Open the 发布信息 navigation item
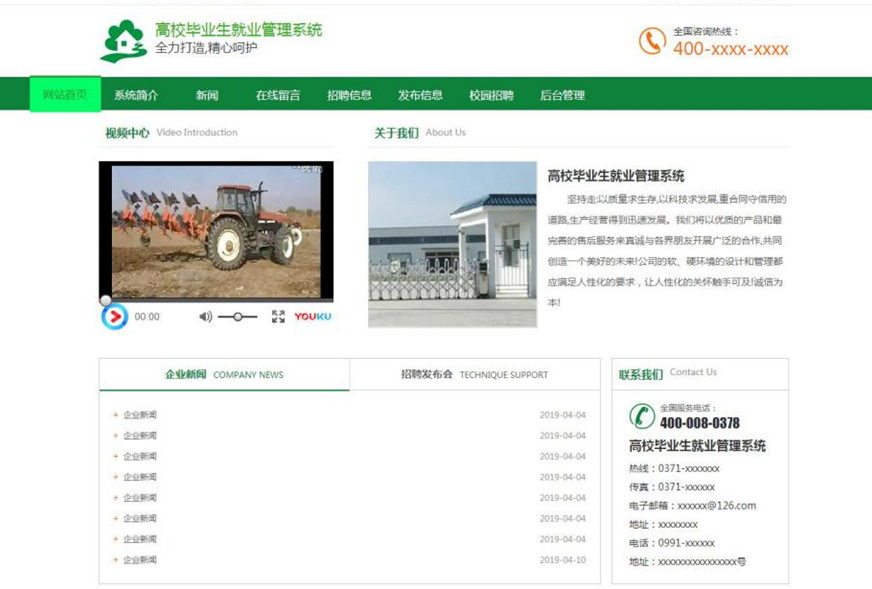This screenshot has height=589, width=872. tap(420, 95)
